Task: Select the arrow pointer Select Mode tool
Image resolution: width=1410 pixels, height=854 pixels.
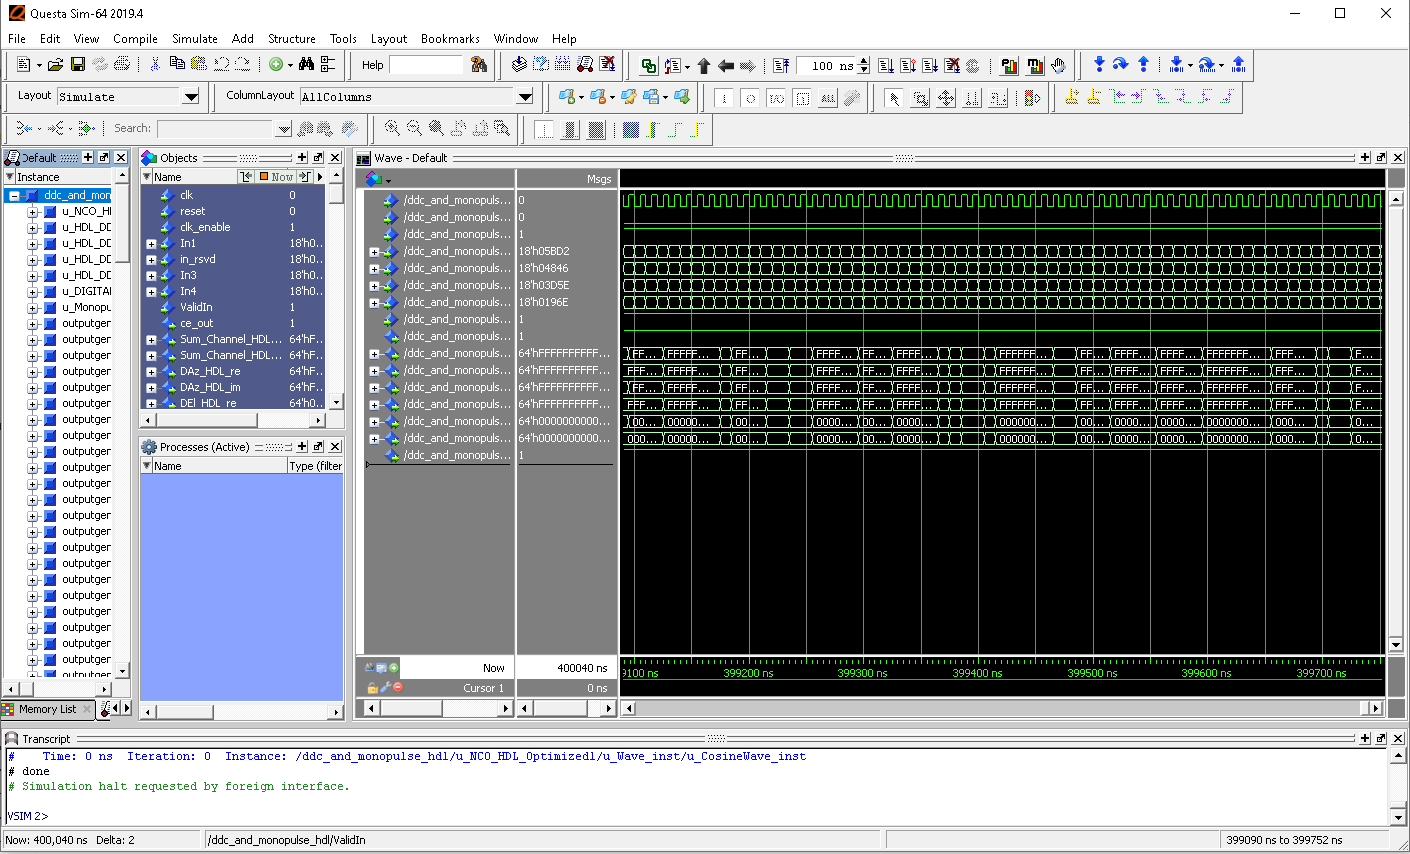Action: 894,97
